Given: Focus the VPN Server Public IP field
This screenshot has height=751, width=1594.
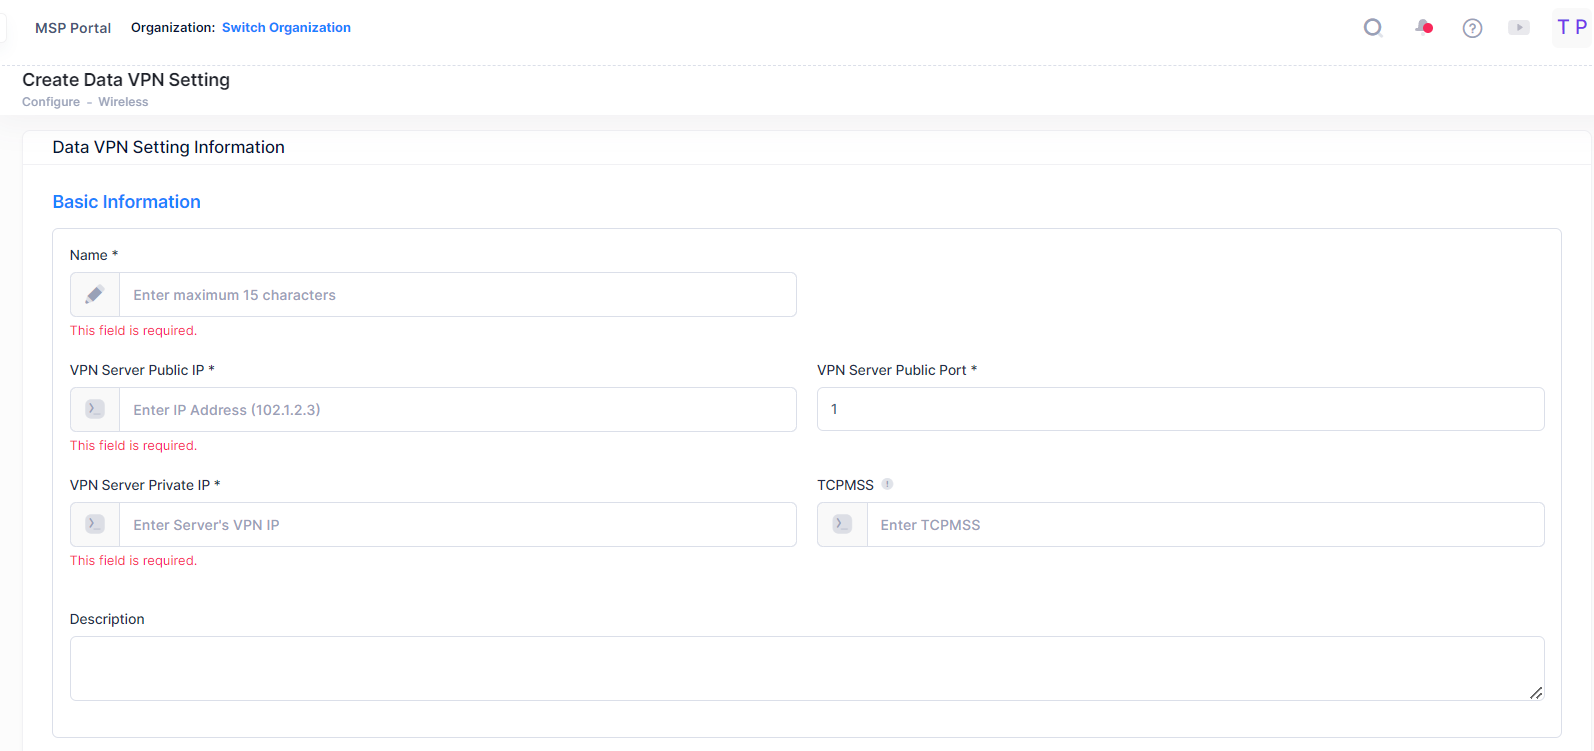Looking at the screenshot, I should (457, 410).
